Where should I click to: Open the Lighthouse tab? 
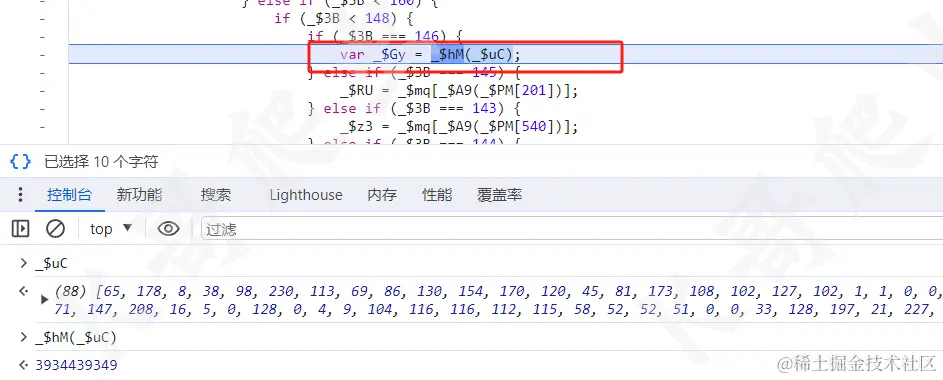306,195
